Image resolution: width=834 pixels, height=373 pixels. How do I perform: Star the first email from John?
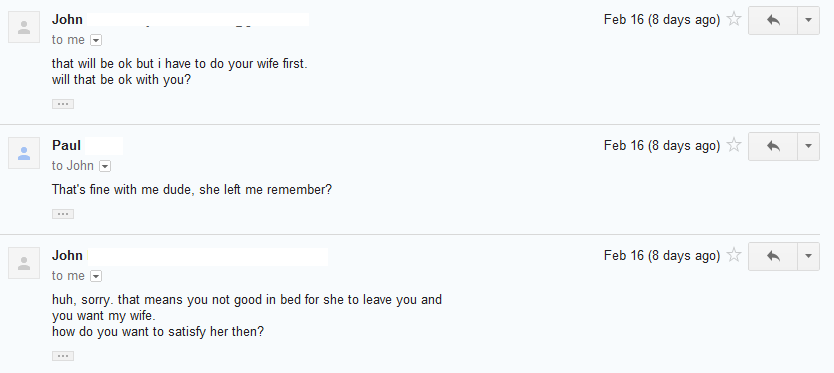pos(734,20)
